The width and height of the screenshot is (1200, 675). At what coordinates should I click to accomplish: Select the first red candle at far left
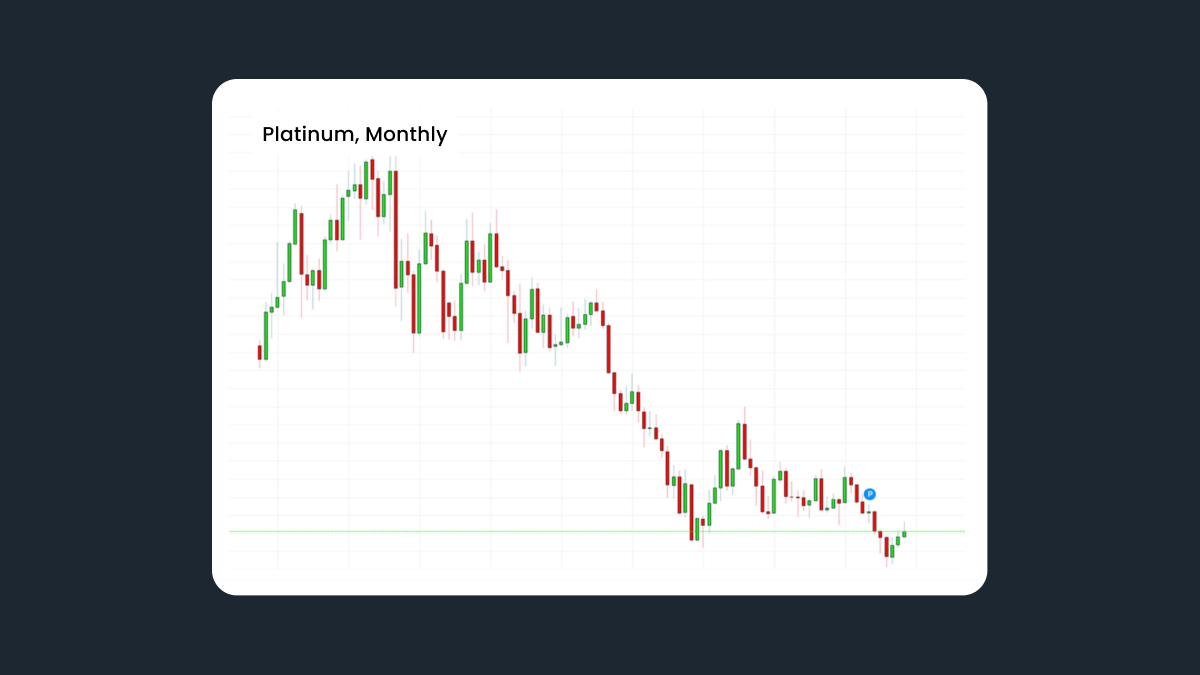[260, 352]
